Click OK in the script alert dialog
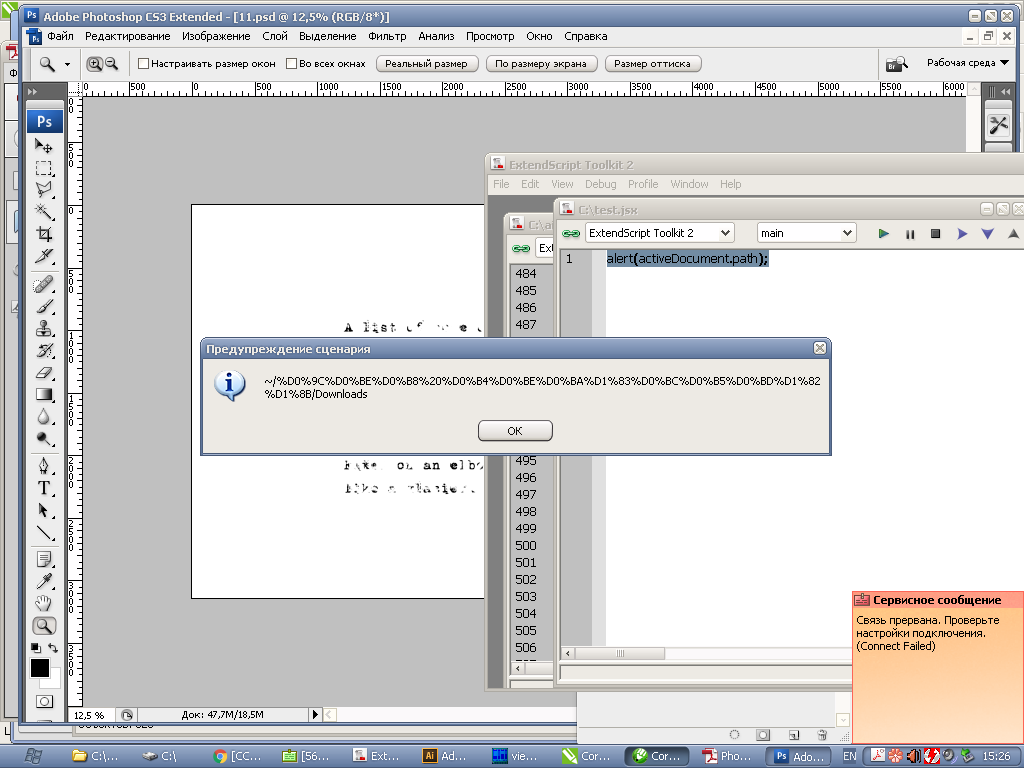The image size is (1024, 768). 515,431
